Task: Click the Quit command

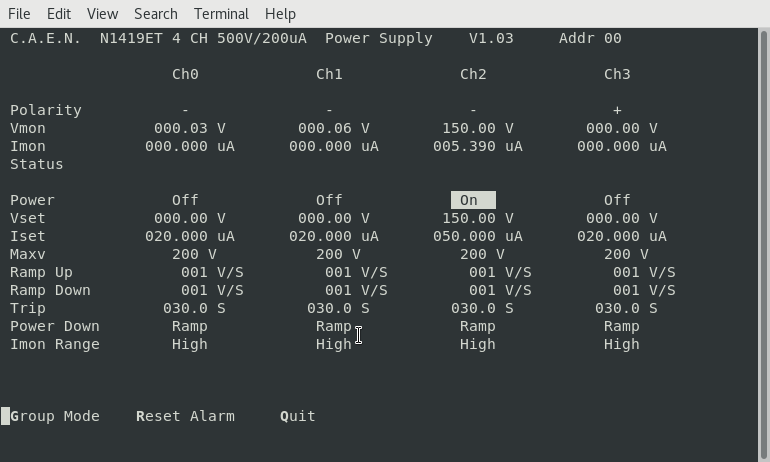Action: pos(298,416)
